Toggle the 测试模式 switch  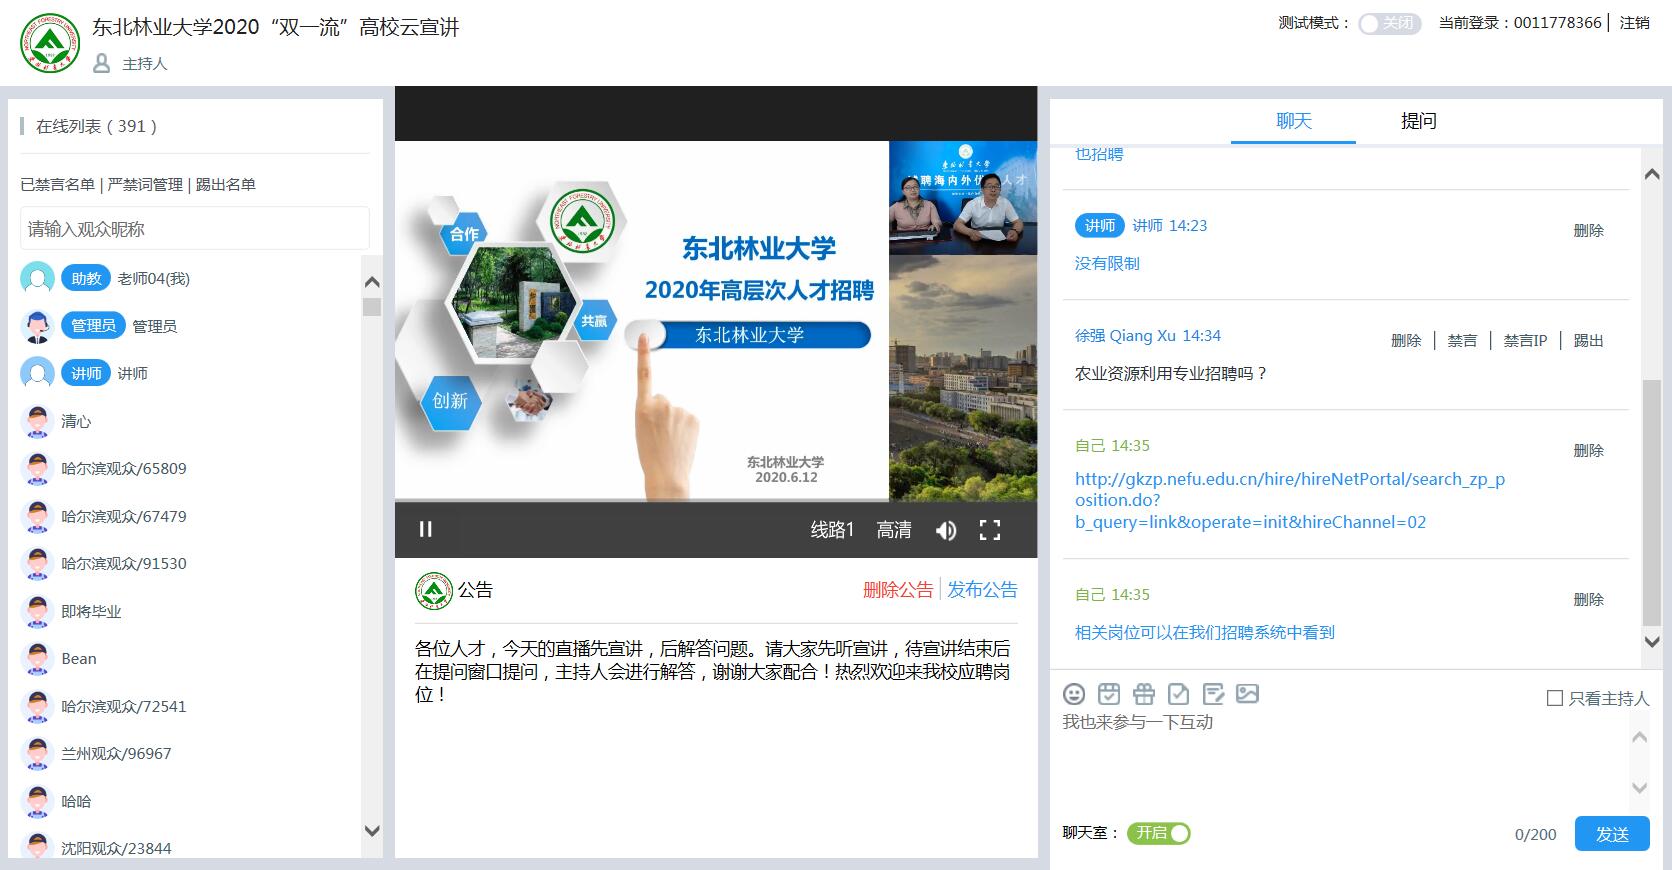pos(1389,23)
